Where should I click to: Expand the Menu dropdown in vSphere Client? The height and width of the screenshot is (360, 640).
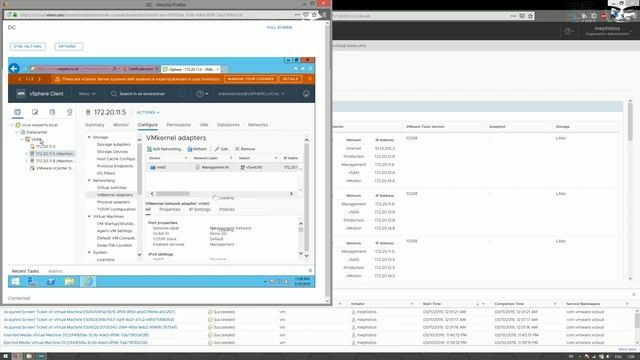(87, 94)
